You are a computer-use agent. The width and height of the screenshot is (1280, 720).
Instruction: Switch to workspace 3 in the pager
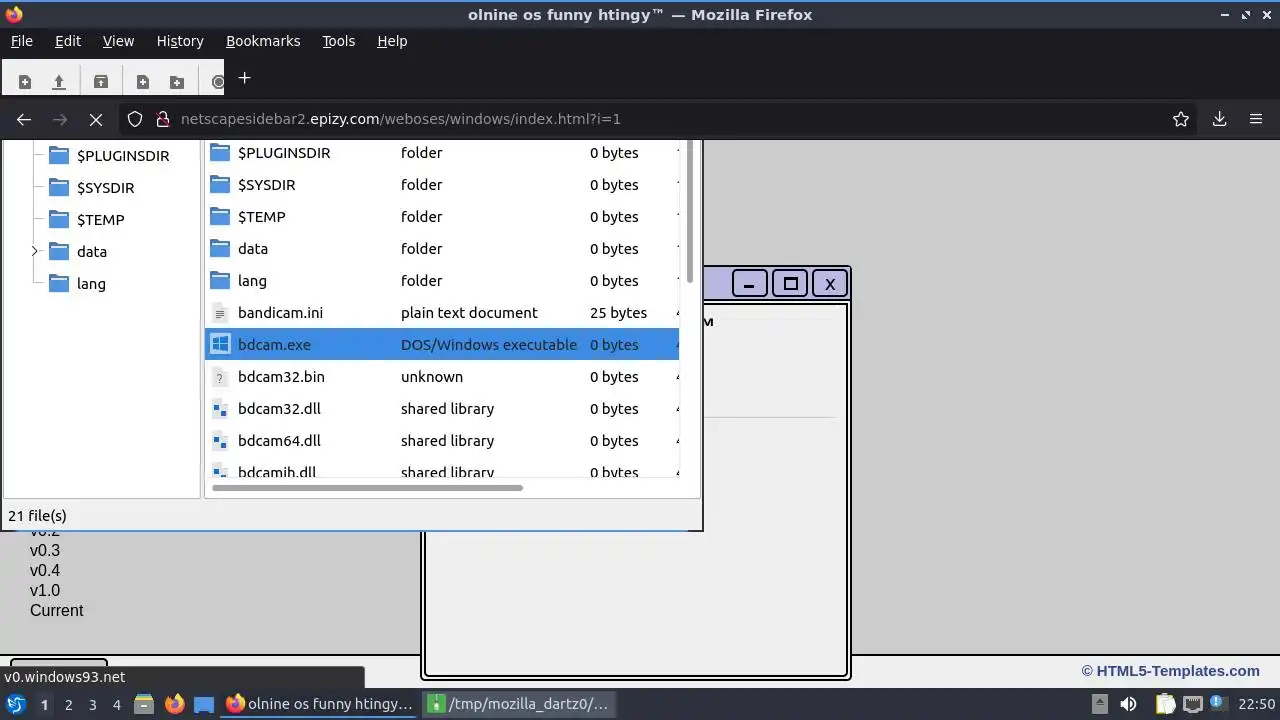pyautogui.click(x=93, y=704)
